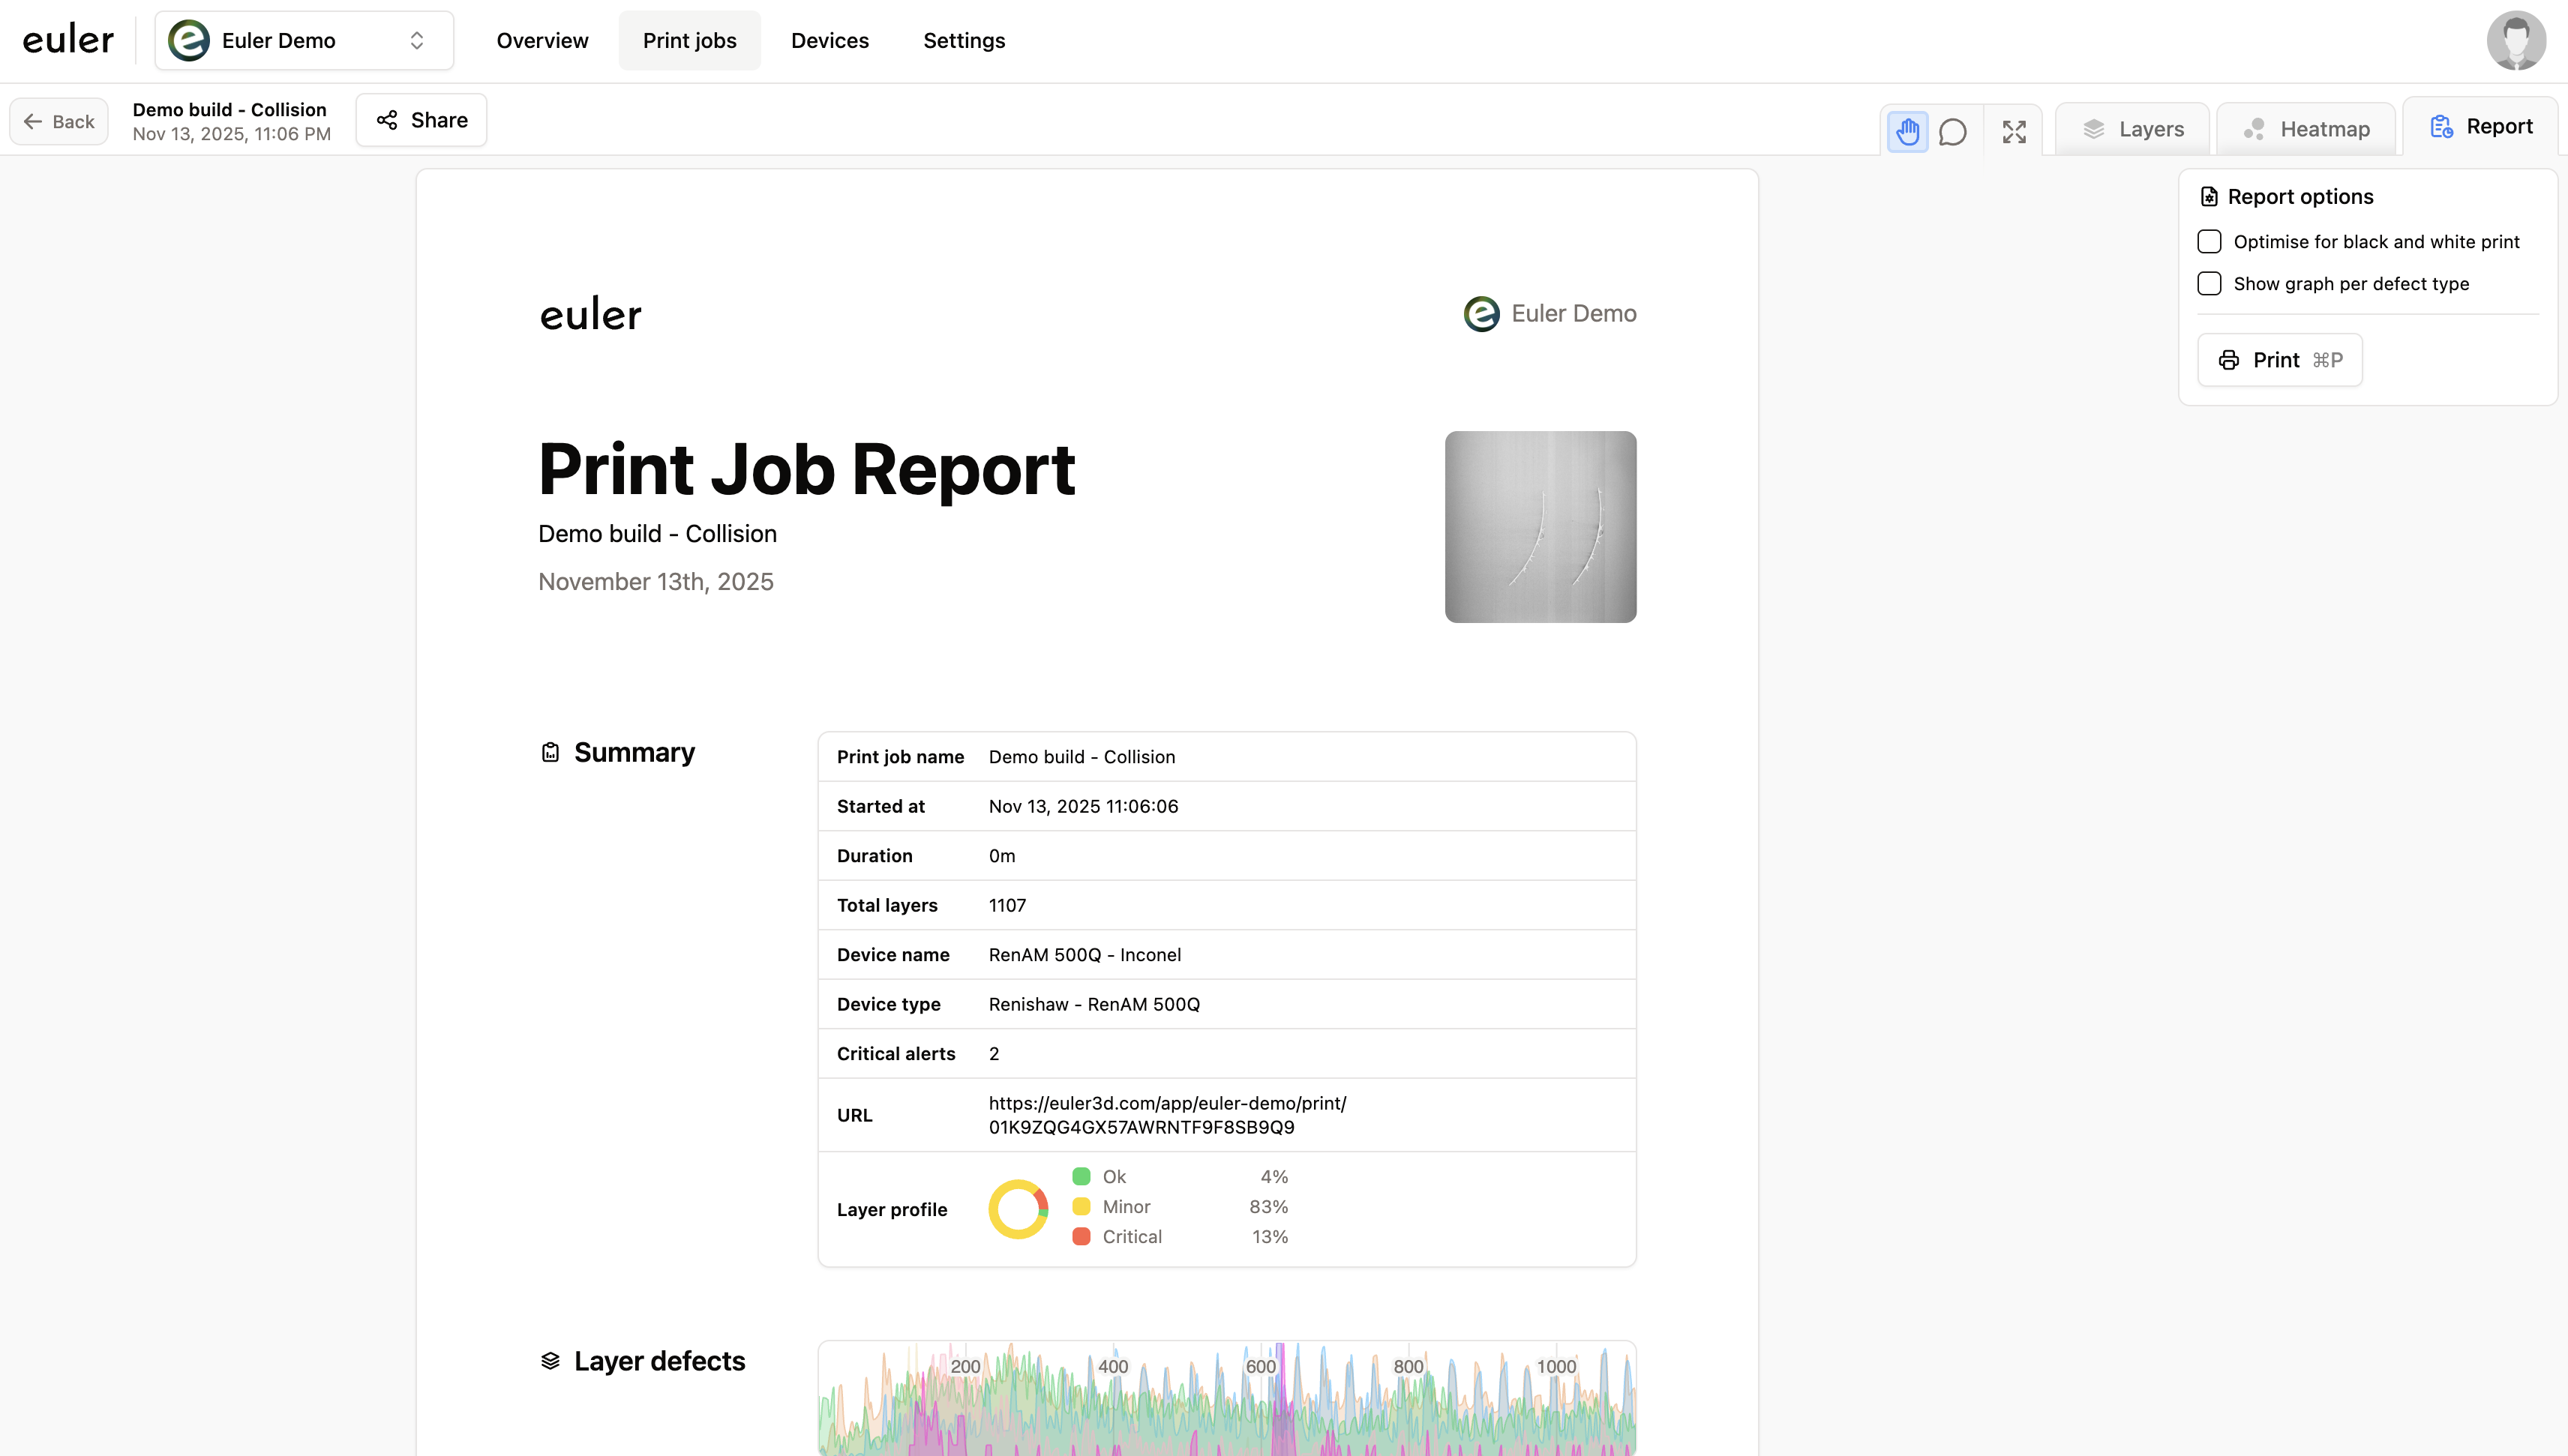This screenshot has width=2568, height=1456.
Task: Enable Show graph per defect type
Action: tap(2209, 283)
